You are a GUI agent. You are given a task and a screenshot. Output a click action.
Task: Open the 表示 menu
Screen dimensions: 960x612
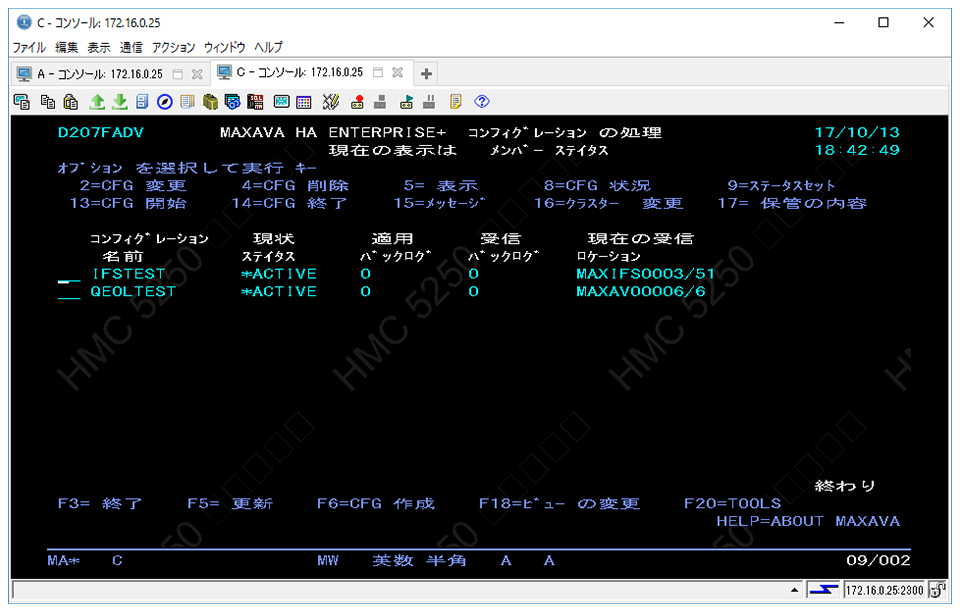(99, 47)
